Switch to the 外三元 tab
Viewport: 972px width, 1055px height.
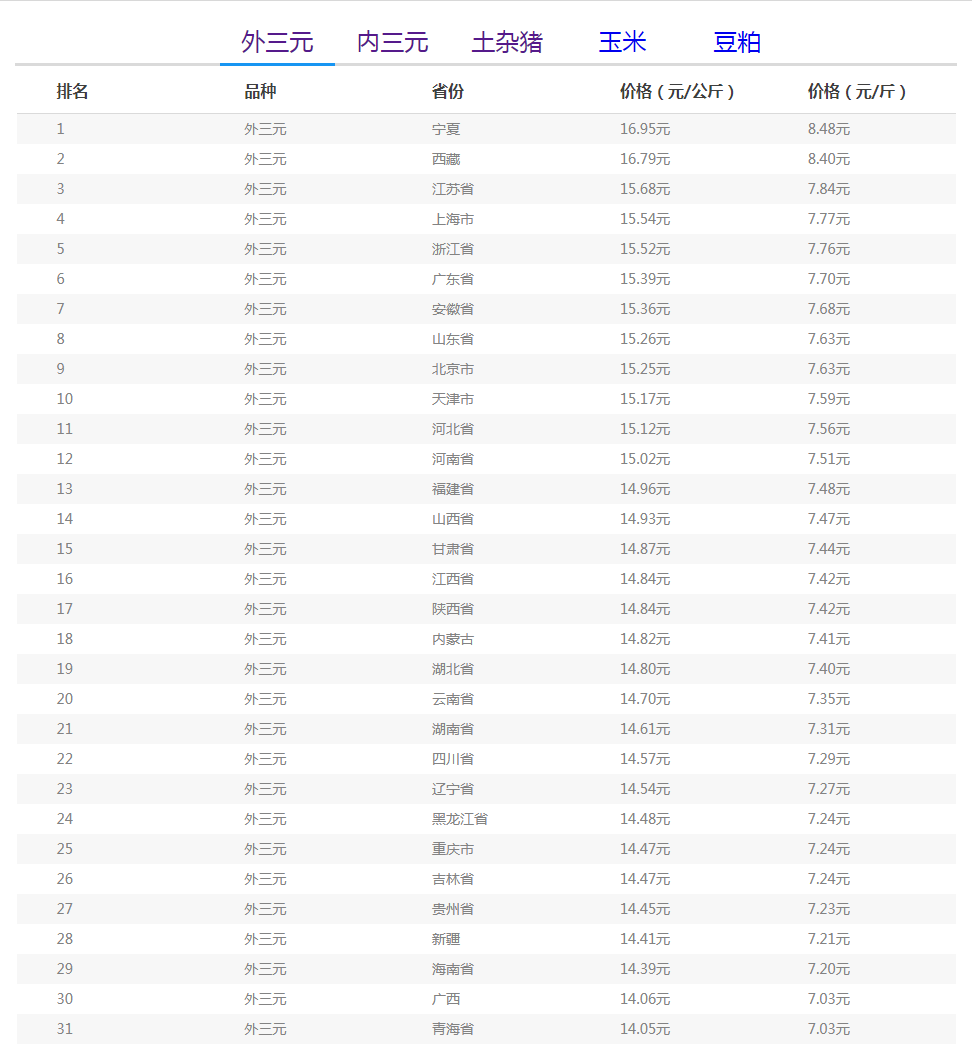[277, 42]
